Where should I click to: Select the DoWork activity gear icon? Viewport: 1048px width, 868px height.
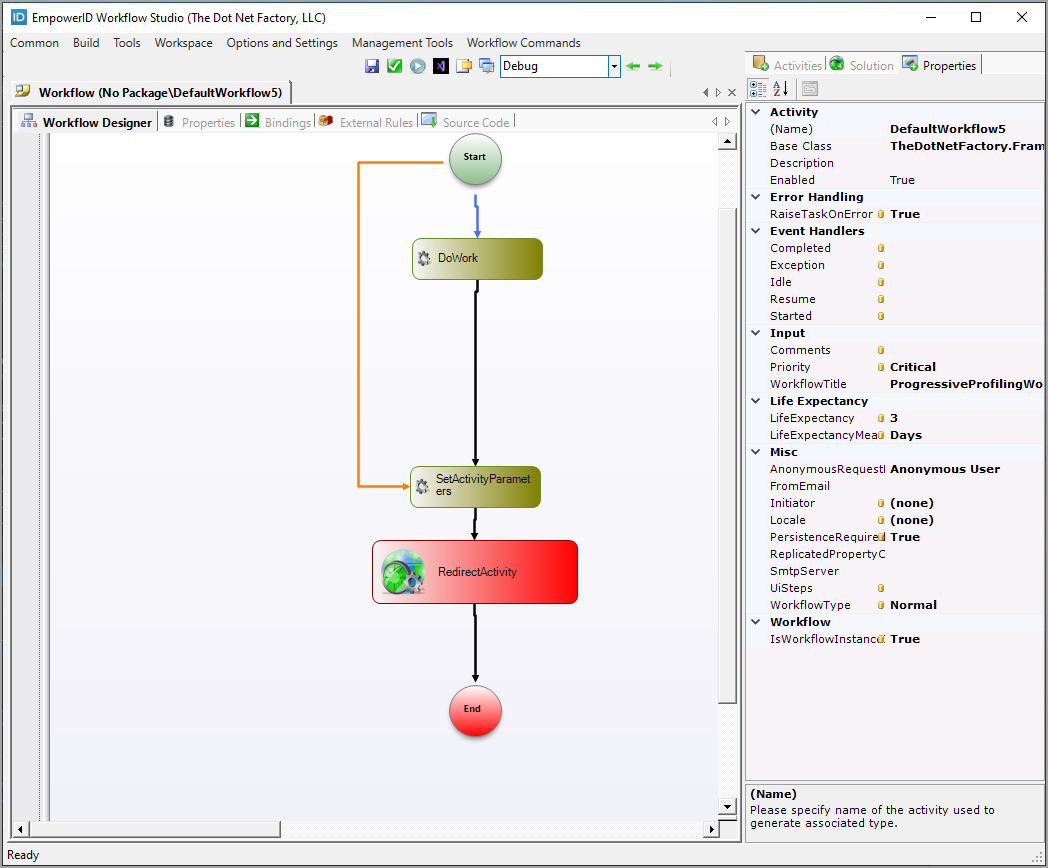pos(424,258)
